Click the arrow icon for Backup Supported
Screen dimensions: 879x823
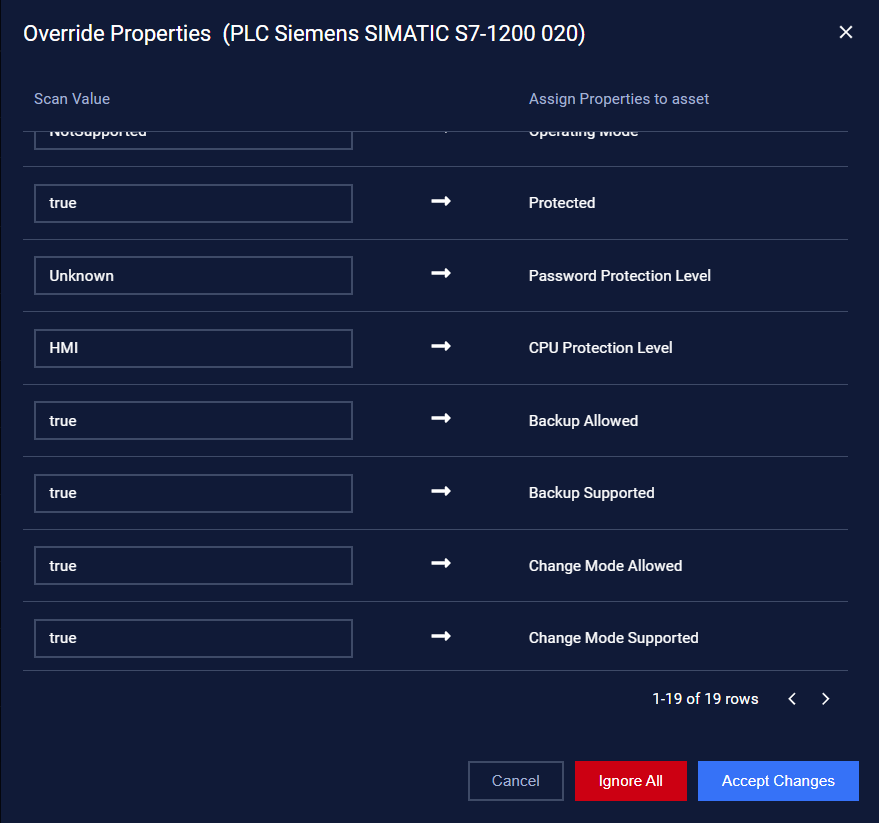click(441, 492)
